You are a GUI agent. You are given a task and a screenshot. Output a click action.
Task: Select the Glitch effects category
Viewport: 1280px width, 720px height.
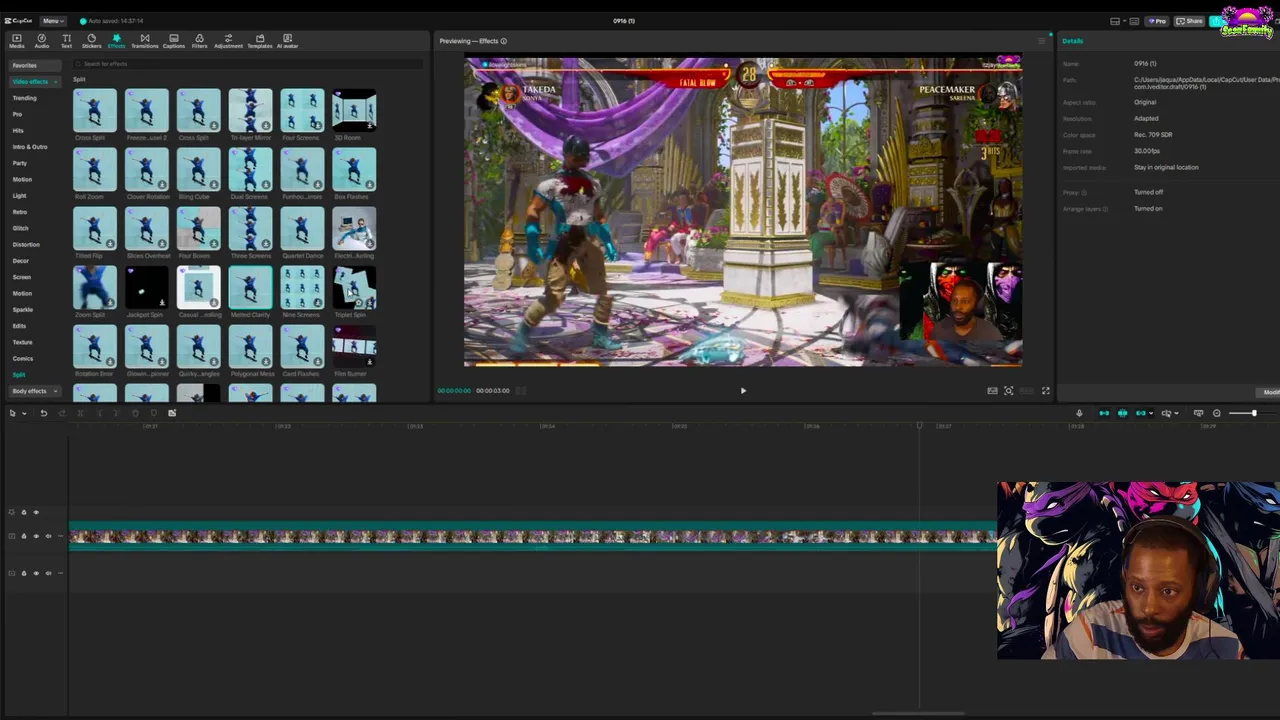click(x=20, y=228)
